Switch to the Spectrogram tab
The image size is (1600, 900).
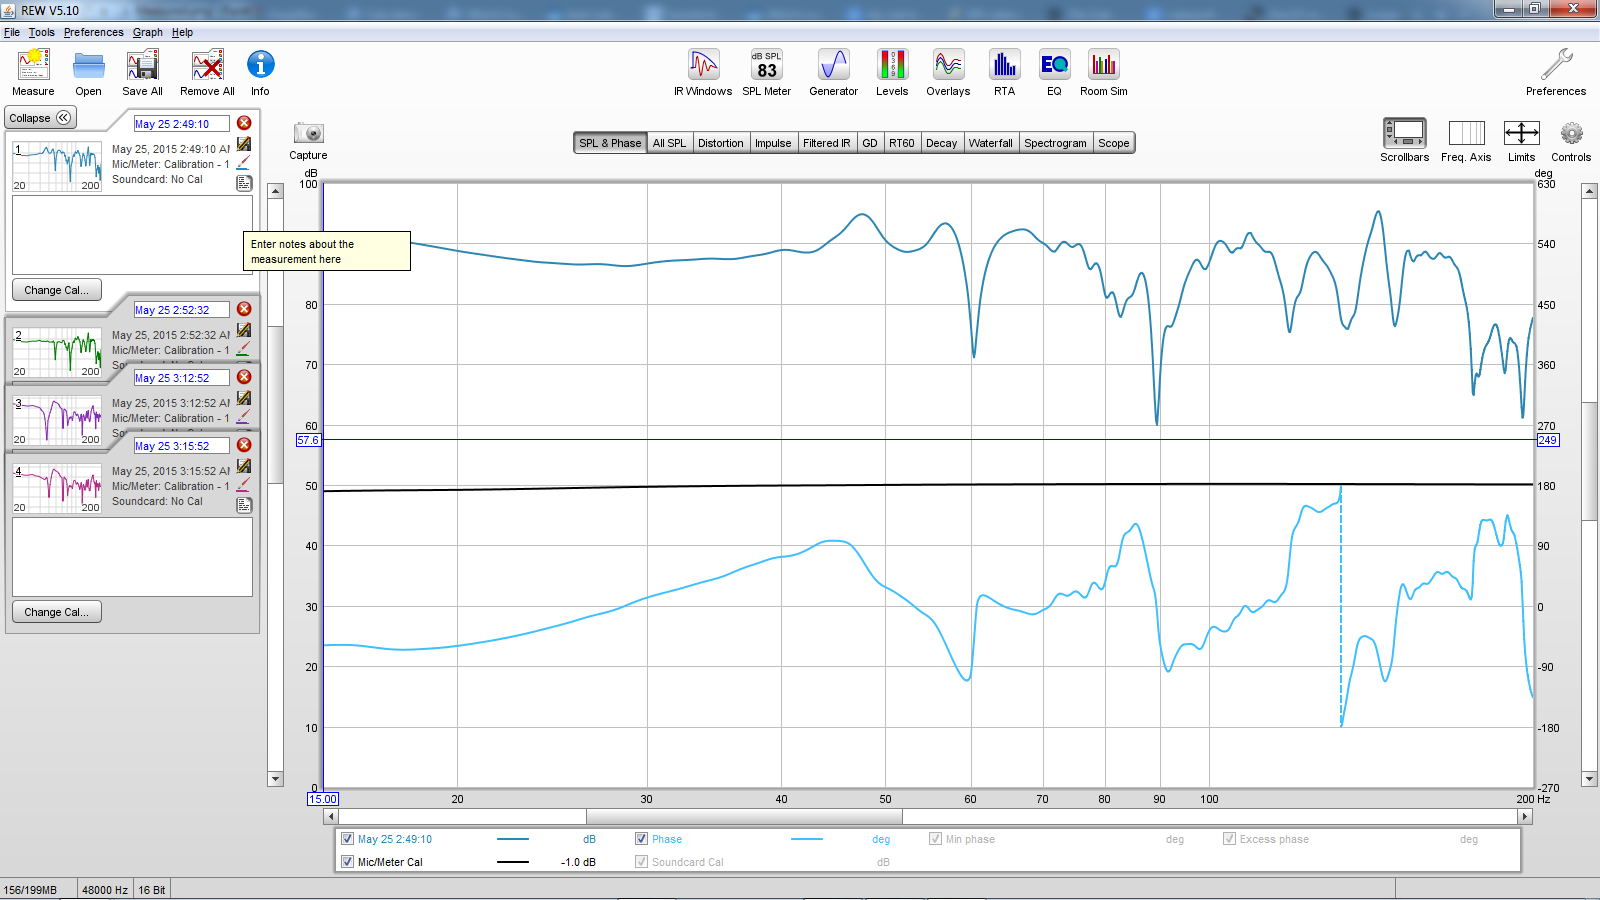(1055, 143)
